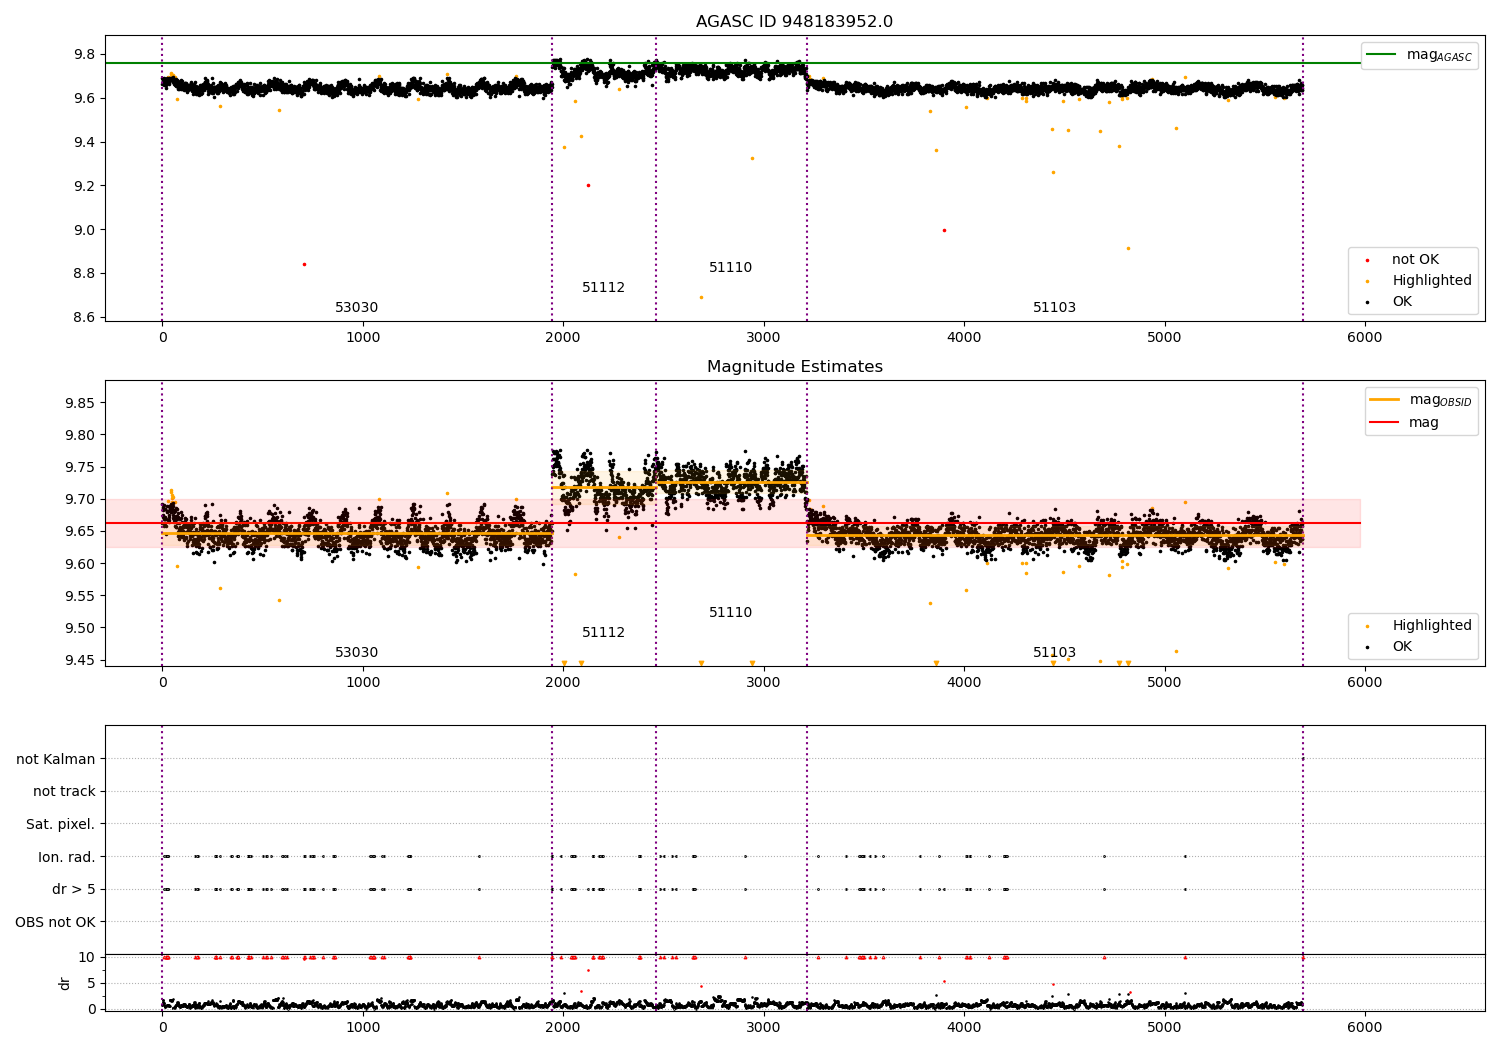Click obsid label 51110 in the top plot
1500x1050 pixels.
click(730, 268)
